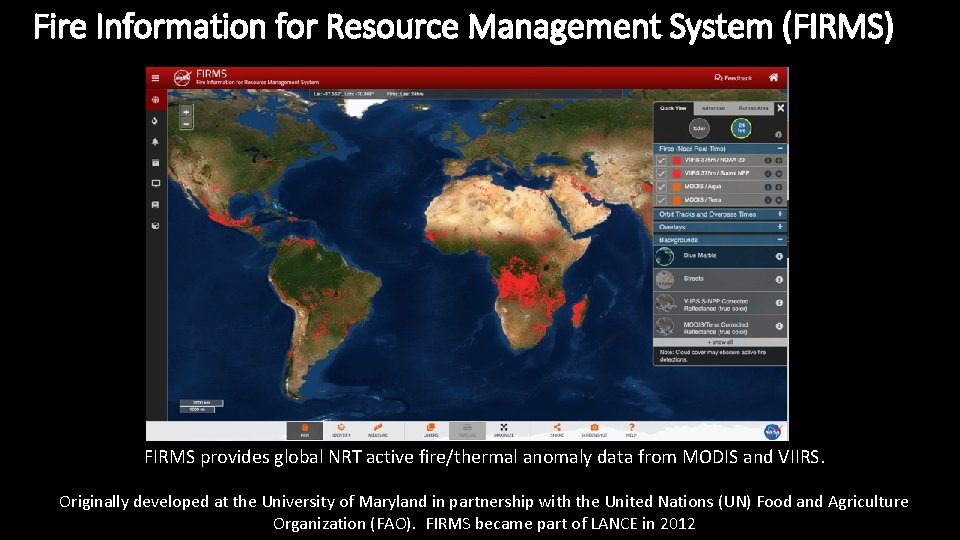The height and width of the screenshot is (540, 960).
Task: Open the Feedback link in header
Action: pos(733,78)
